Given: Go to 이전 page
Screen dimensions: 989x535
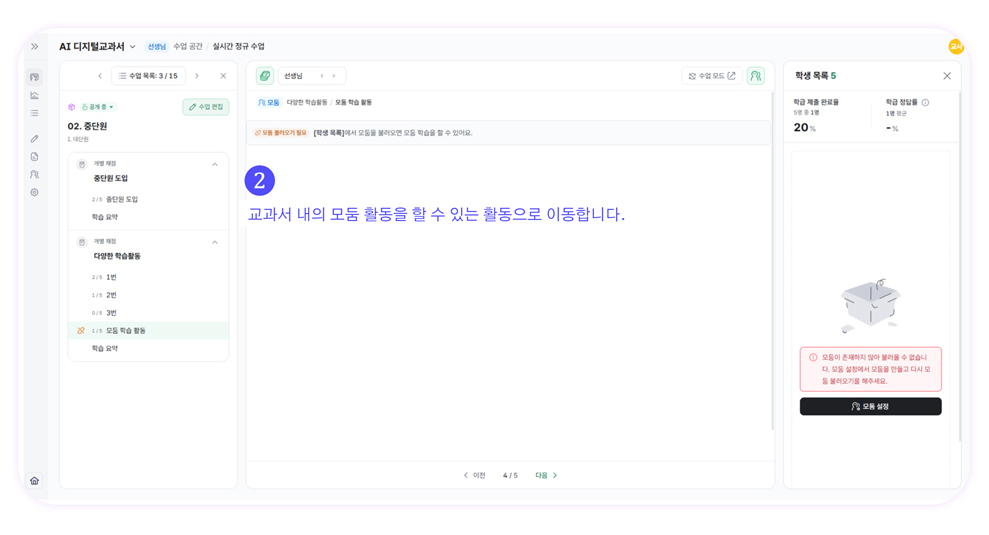Looking at the screenshot, I should click(x=475, y=476).
